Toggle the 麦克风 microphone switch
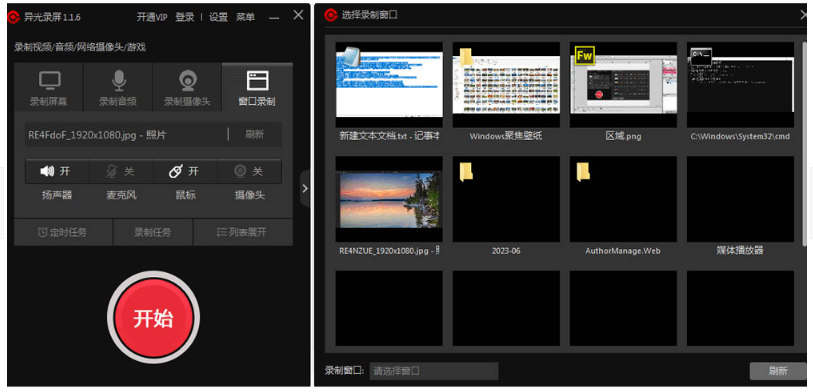 coord(120,171)
